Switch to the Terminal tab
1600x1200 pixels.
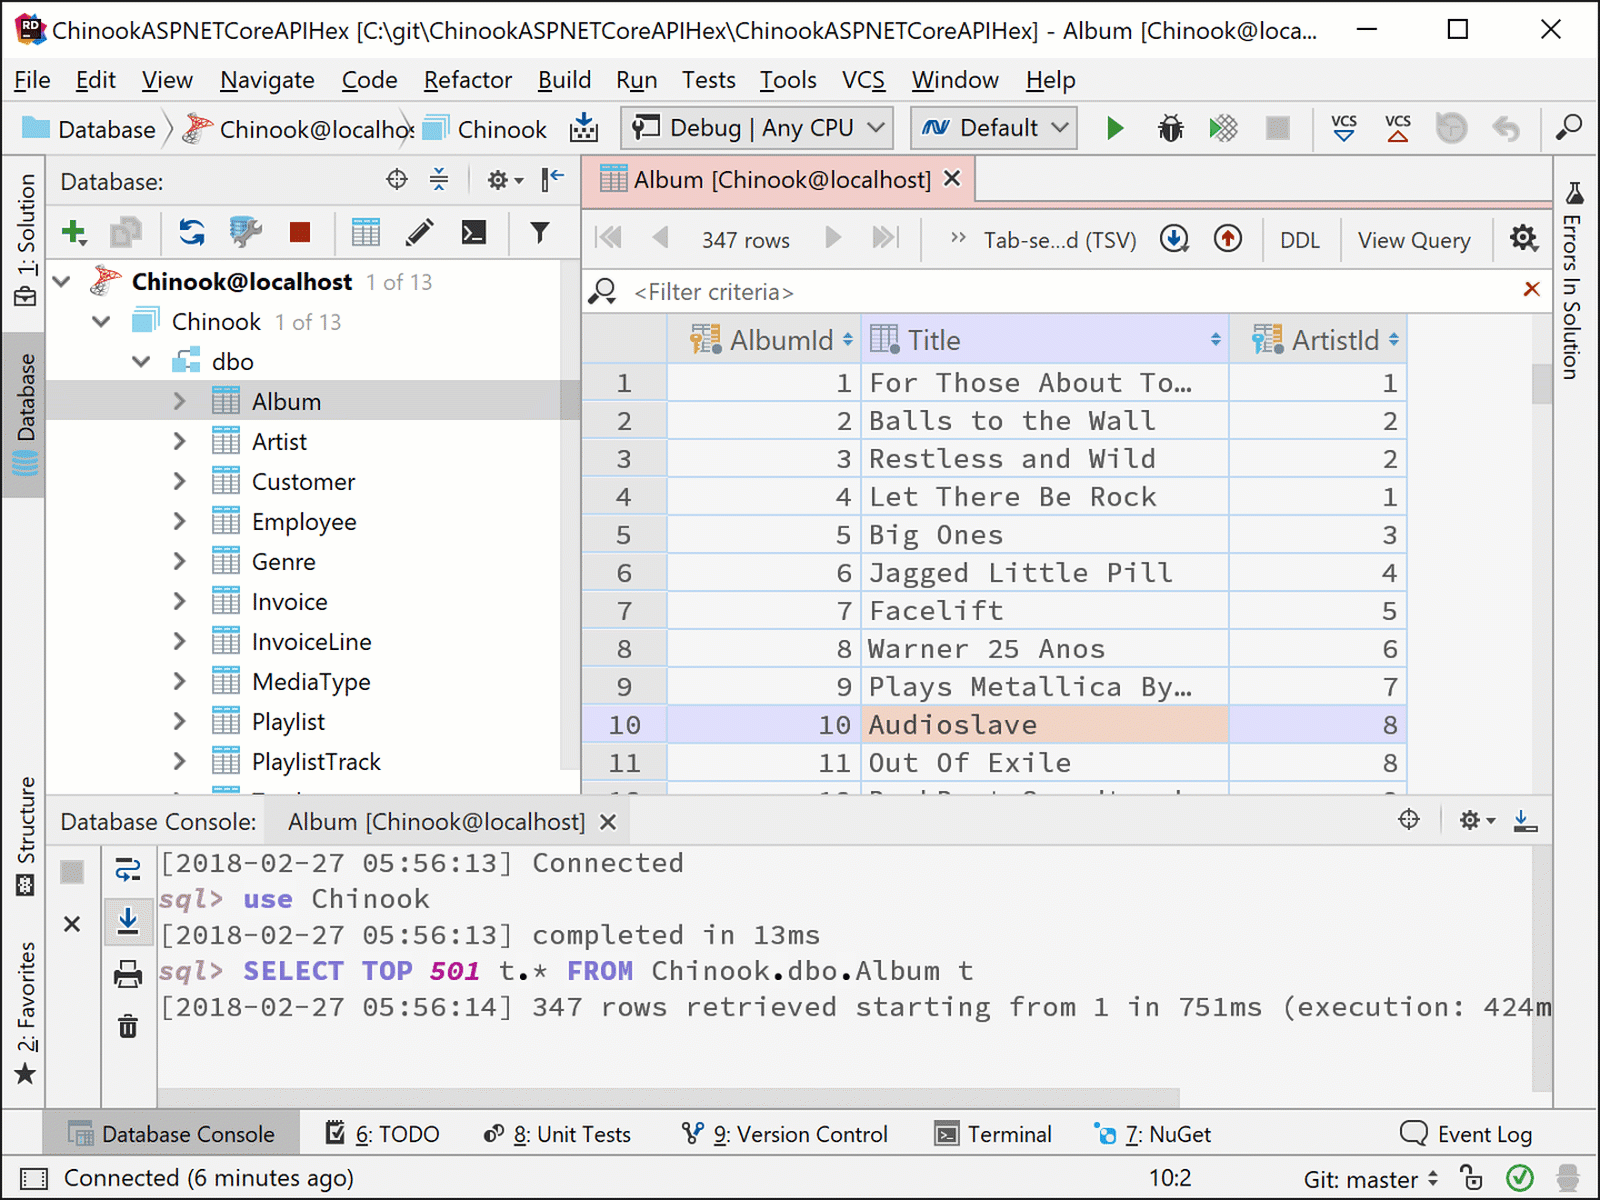1007,1133
